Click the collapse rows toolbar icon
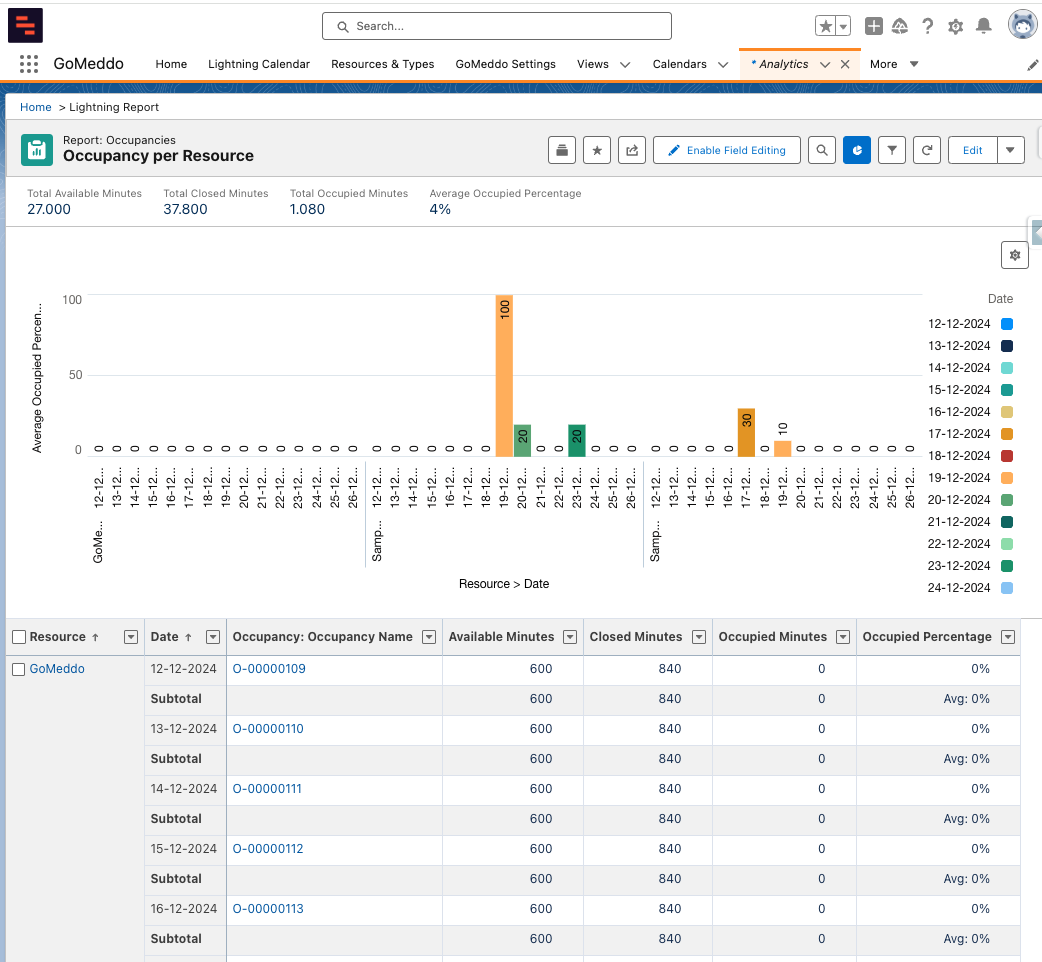1042x962 pixels. point(562,150)
